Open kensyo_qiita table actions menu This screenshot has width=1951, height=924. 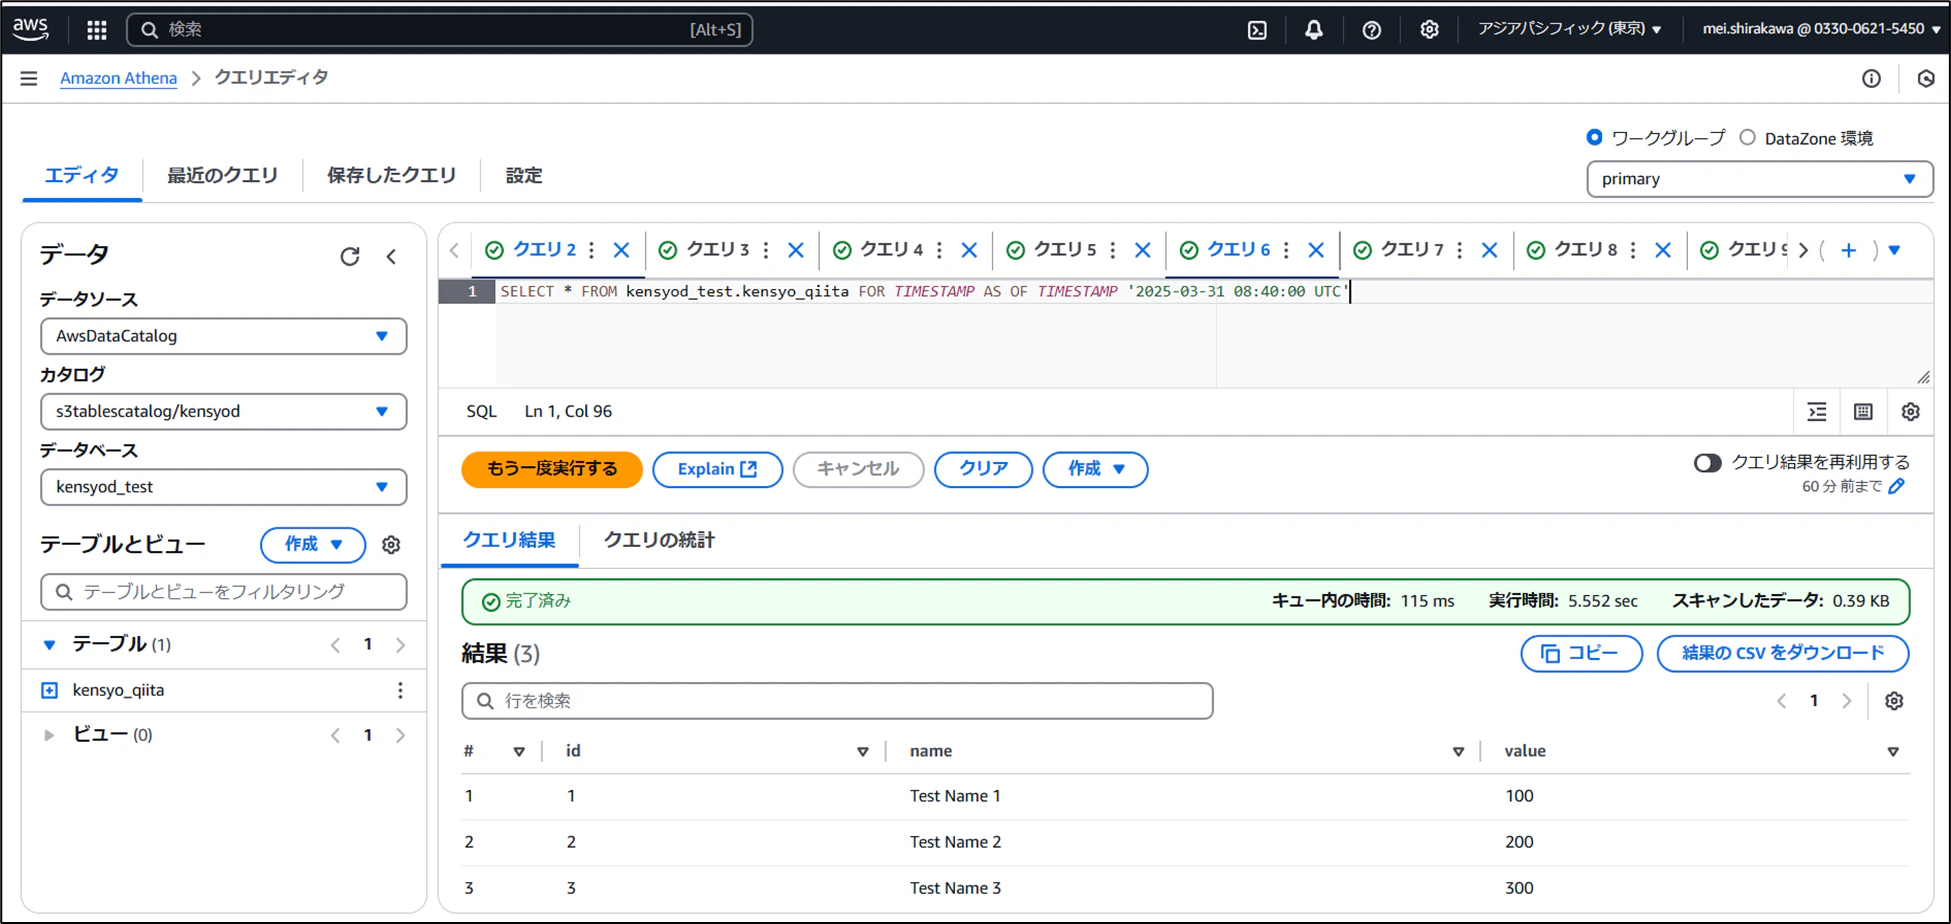pos(400,690)
